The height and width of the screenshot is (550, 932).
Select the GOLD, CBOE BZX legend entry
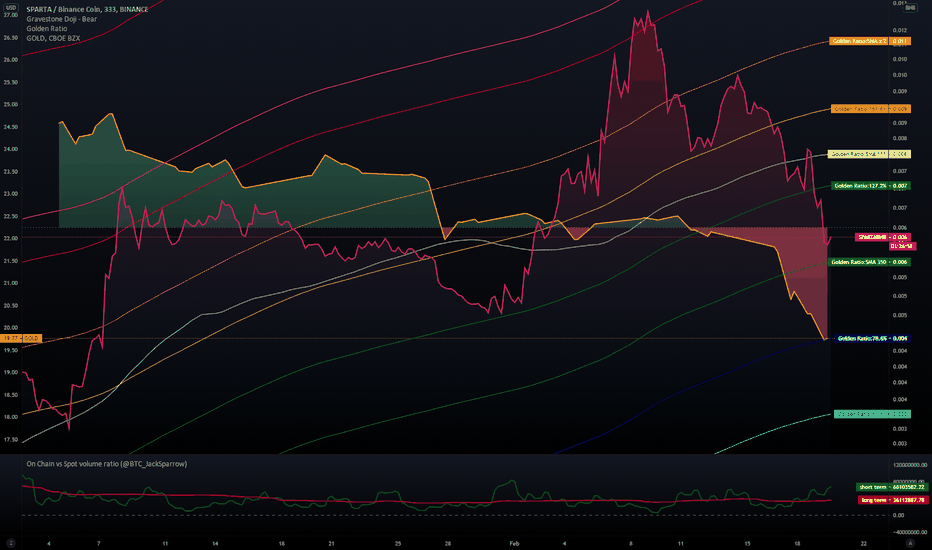pos(53,38)
